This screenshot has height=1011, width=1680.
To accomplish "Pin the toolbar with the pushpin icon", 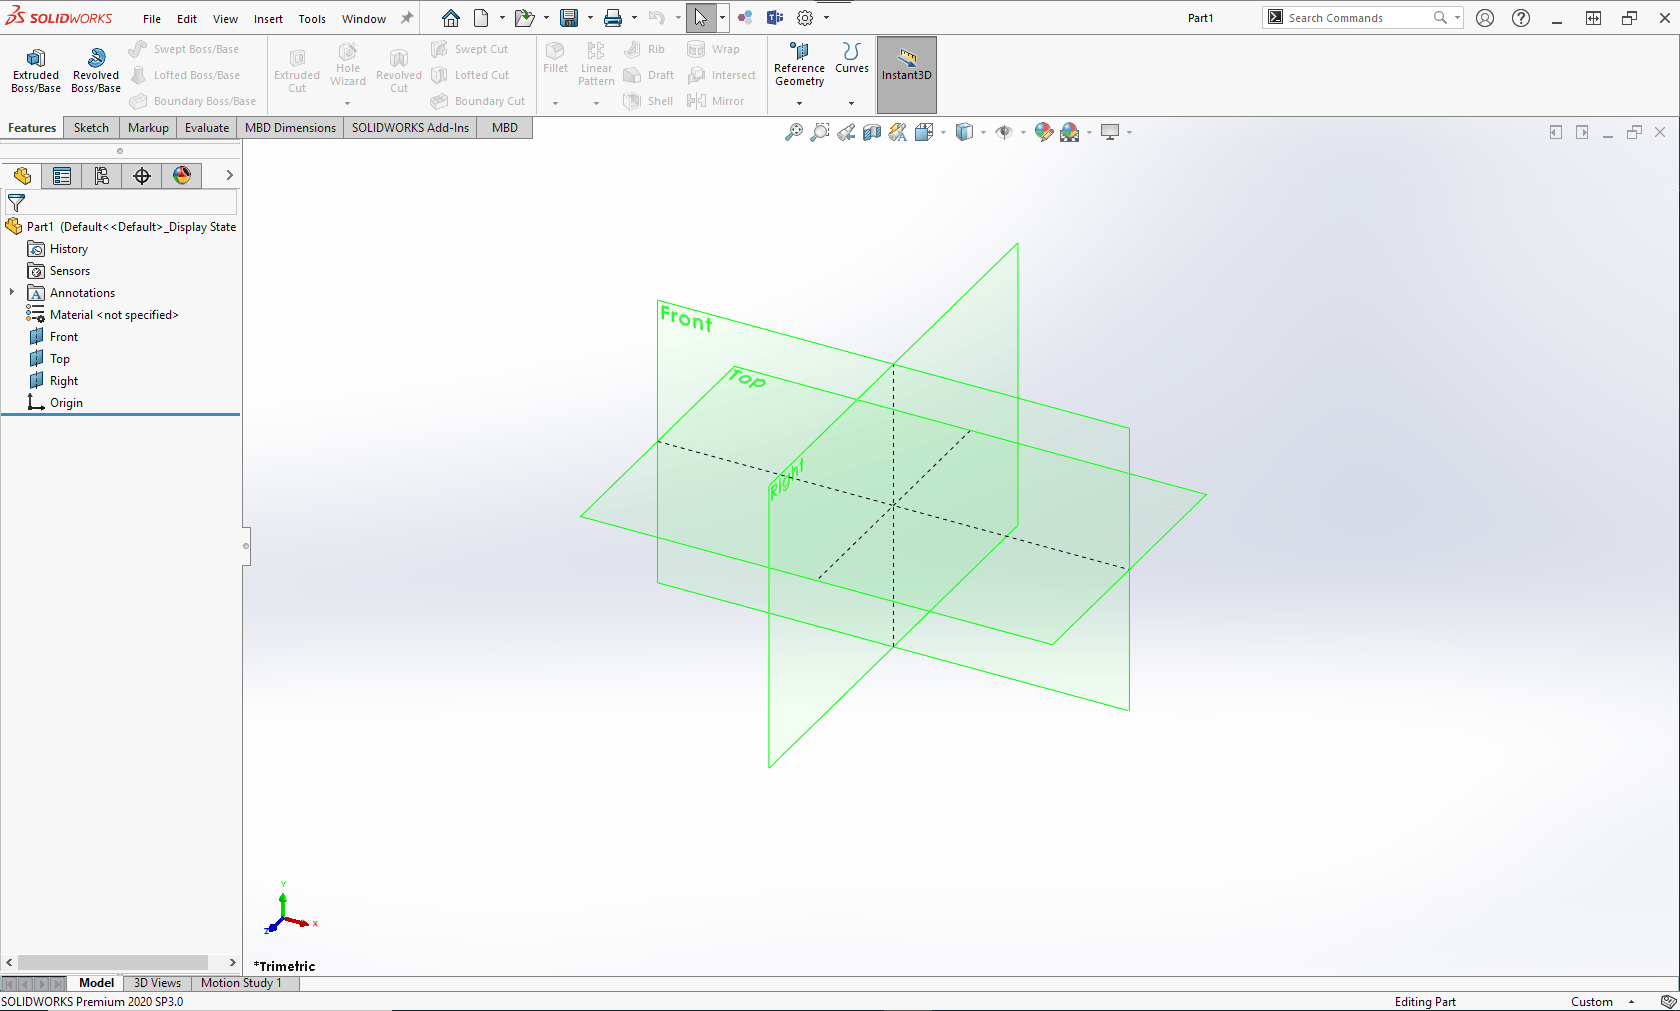I will 406,17.
